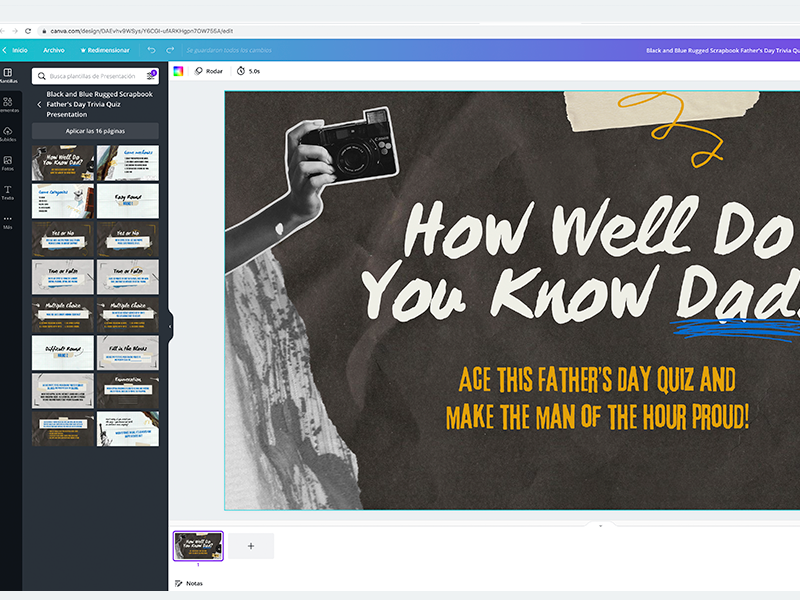800x600 pixels.
Task: Click the Redo arrow in the top bar
Action: pos(170,49)
